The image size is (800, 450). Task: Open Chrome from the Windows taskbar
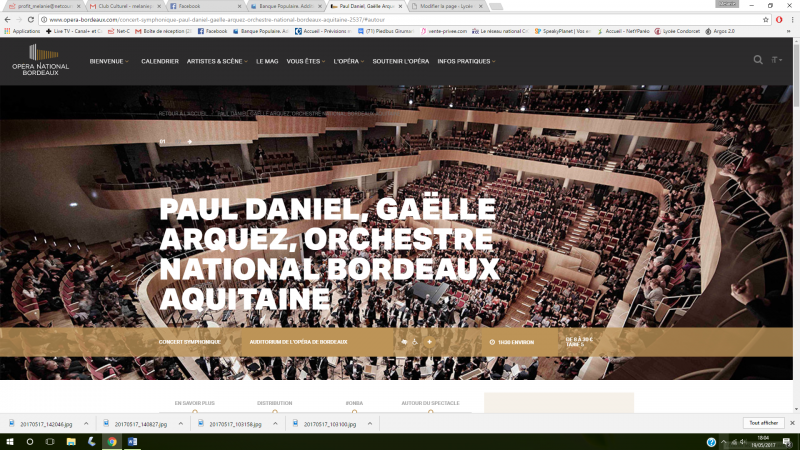click(x=112, y=441)
